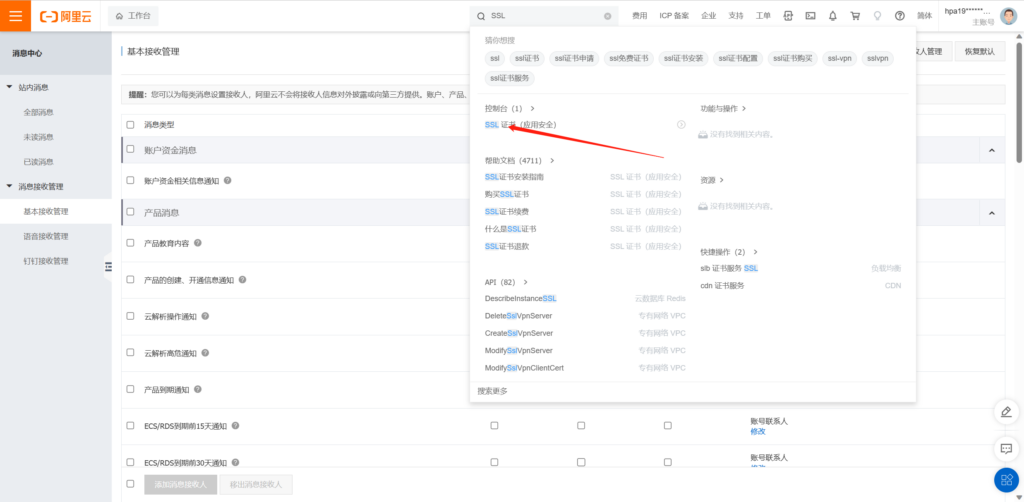This screenshot has width=1024, height=502.
Task: Open the orange hamburger navigation menu
Action: 15,16
